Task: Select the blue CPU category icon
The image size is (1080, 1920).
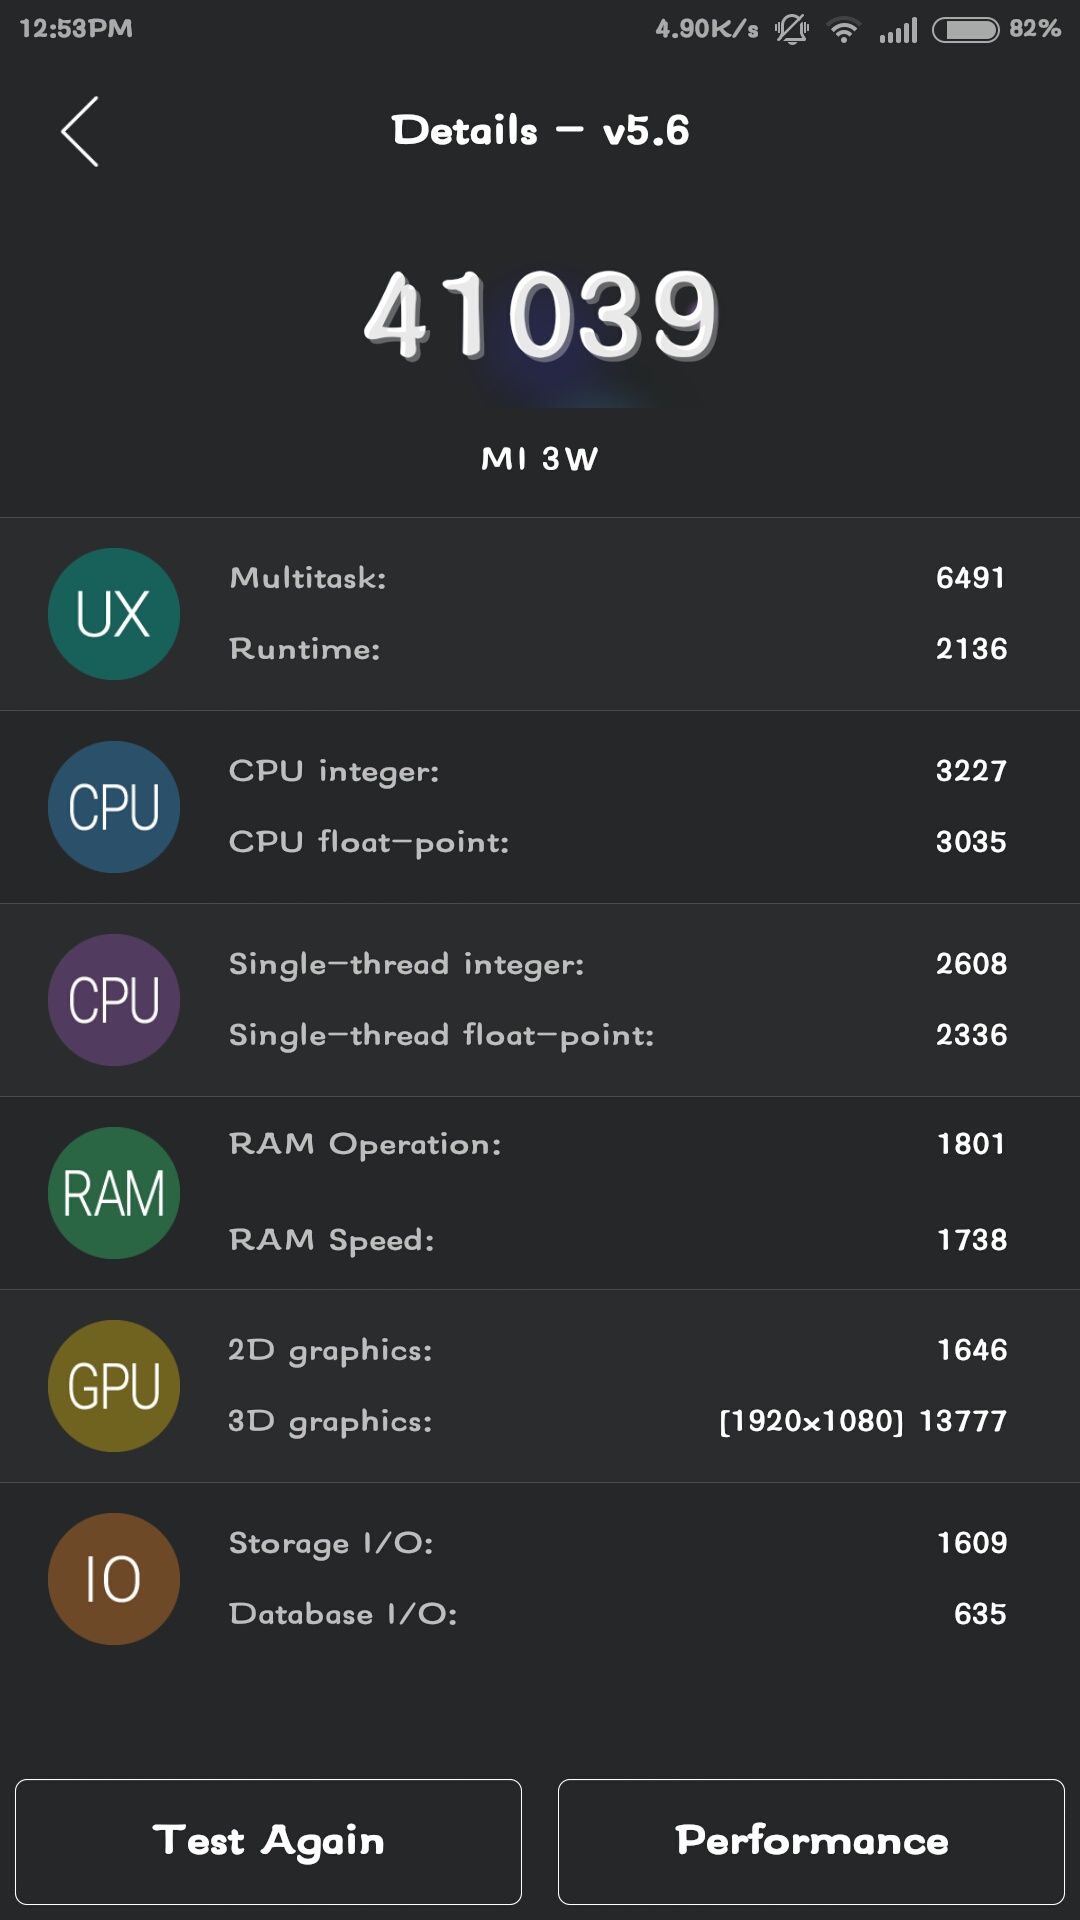Action: coord(114,807)
